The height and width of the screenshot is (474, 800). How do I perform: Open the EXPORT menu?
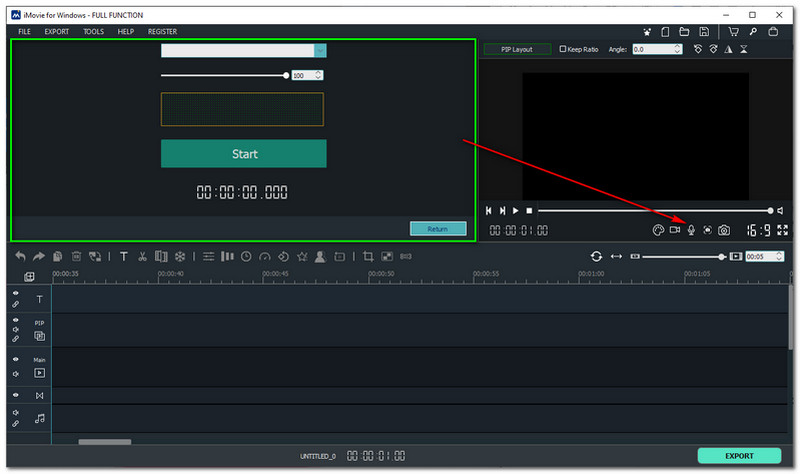coord(57,32)
